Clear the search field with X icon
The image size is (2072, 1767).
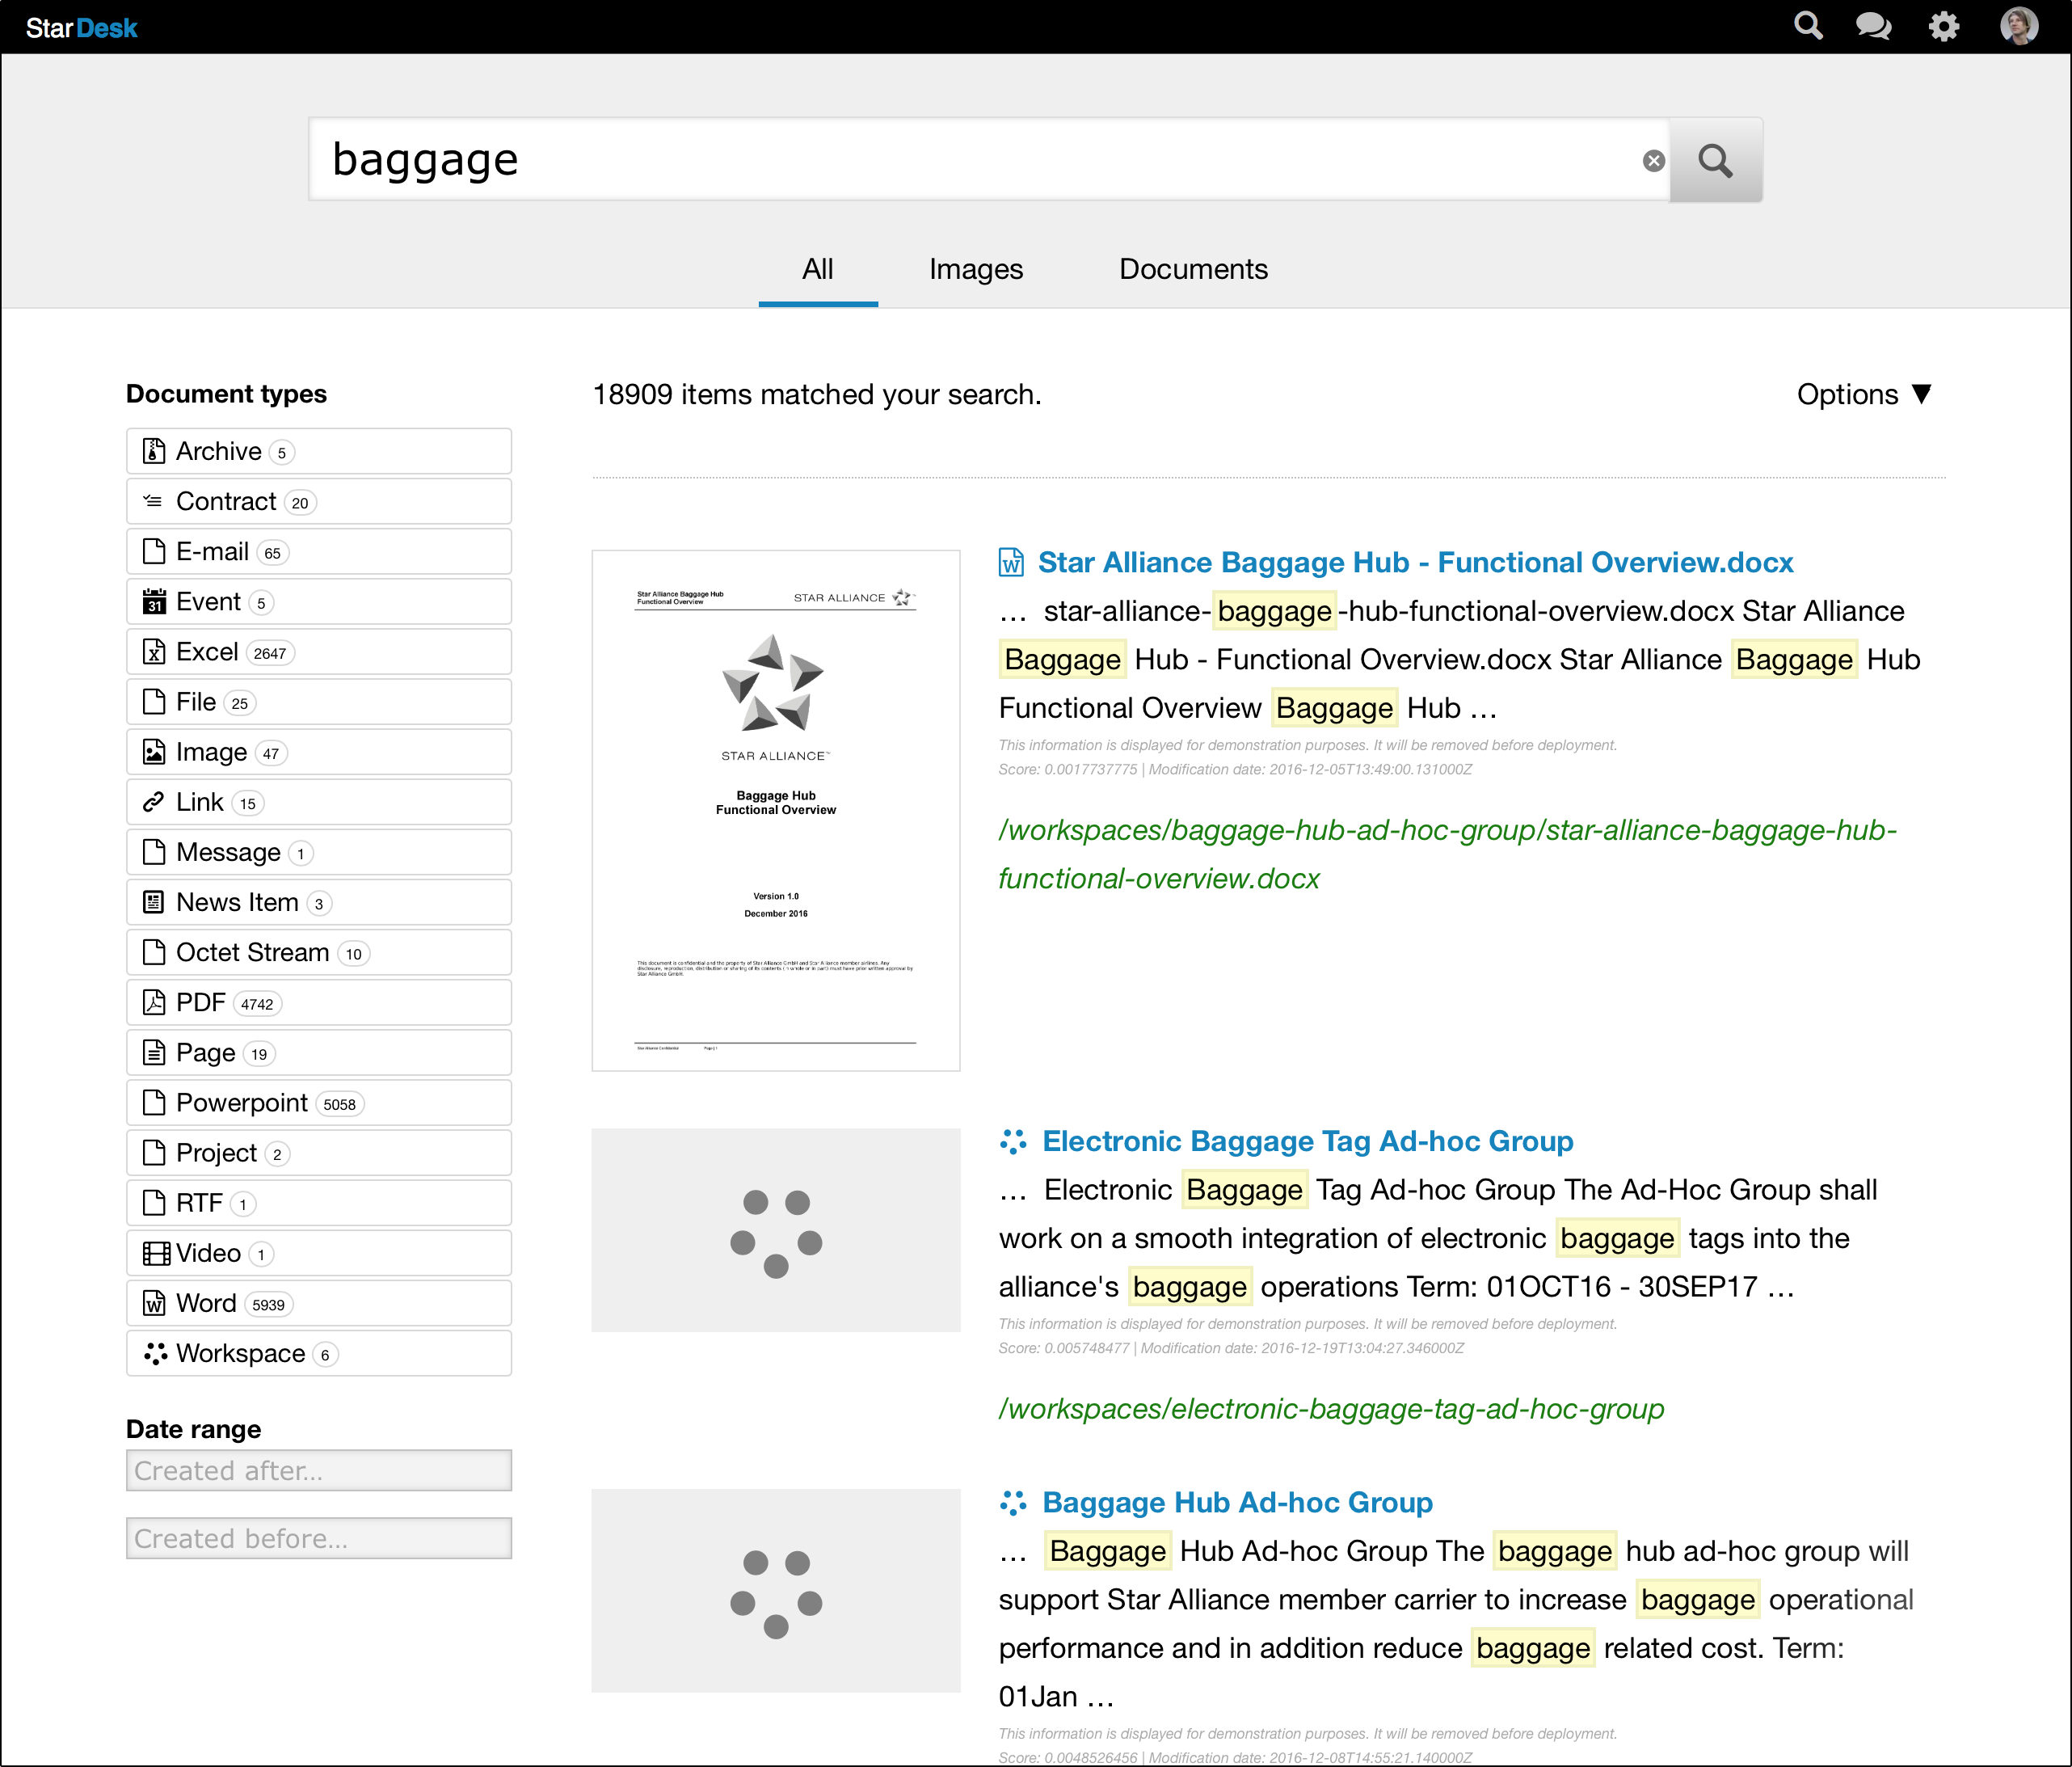pyautogui.click(x=1654, y=161)
